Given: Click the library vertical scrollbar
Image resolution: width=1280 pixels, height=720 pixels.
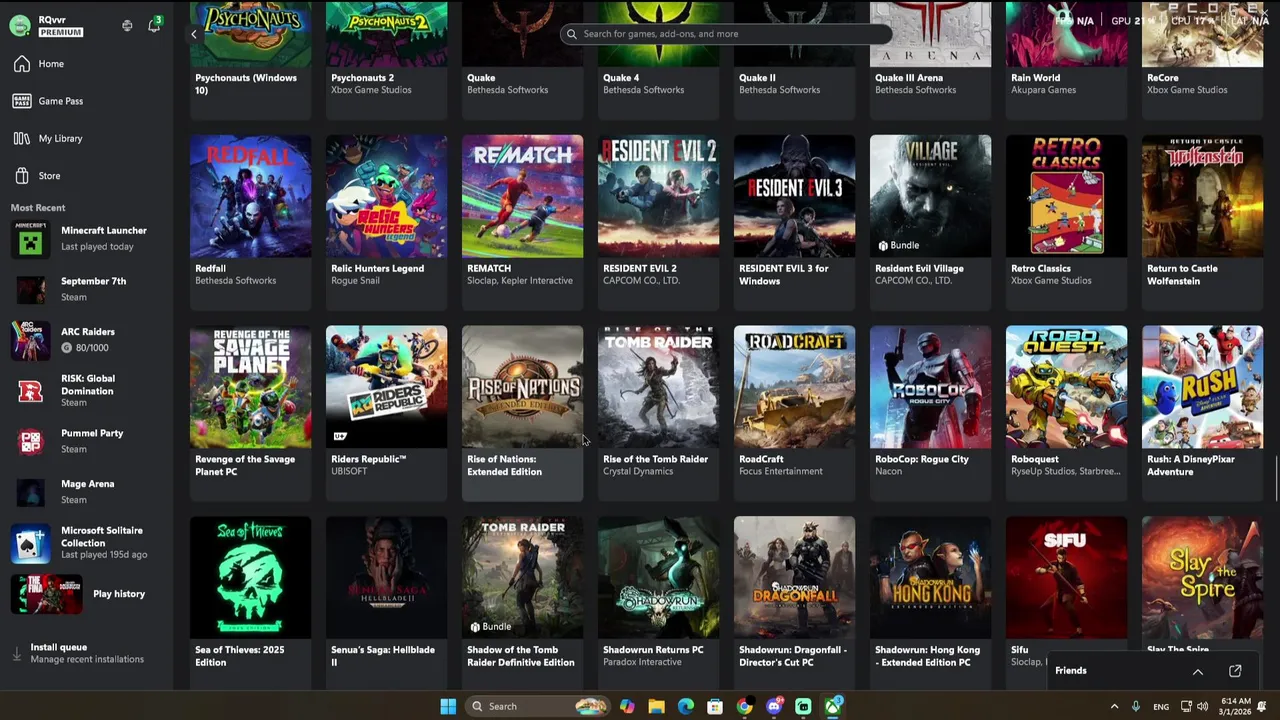Looking at the screenshot, I should click(x=1276, y=478).
